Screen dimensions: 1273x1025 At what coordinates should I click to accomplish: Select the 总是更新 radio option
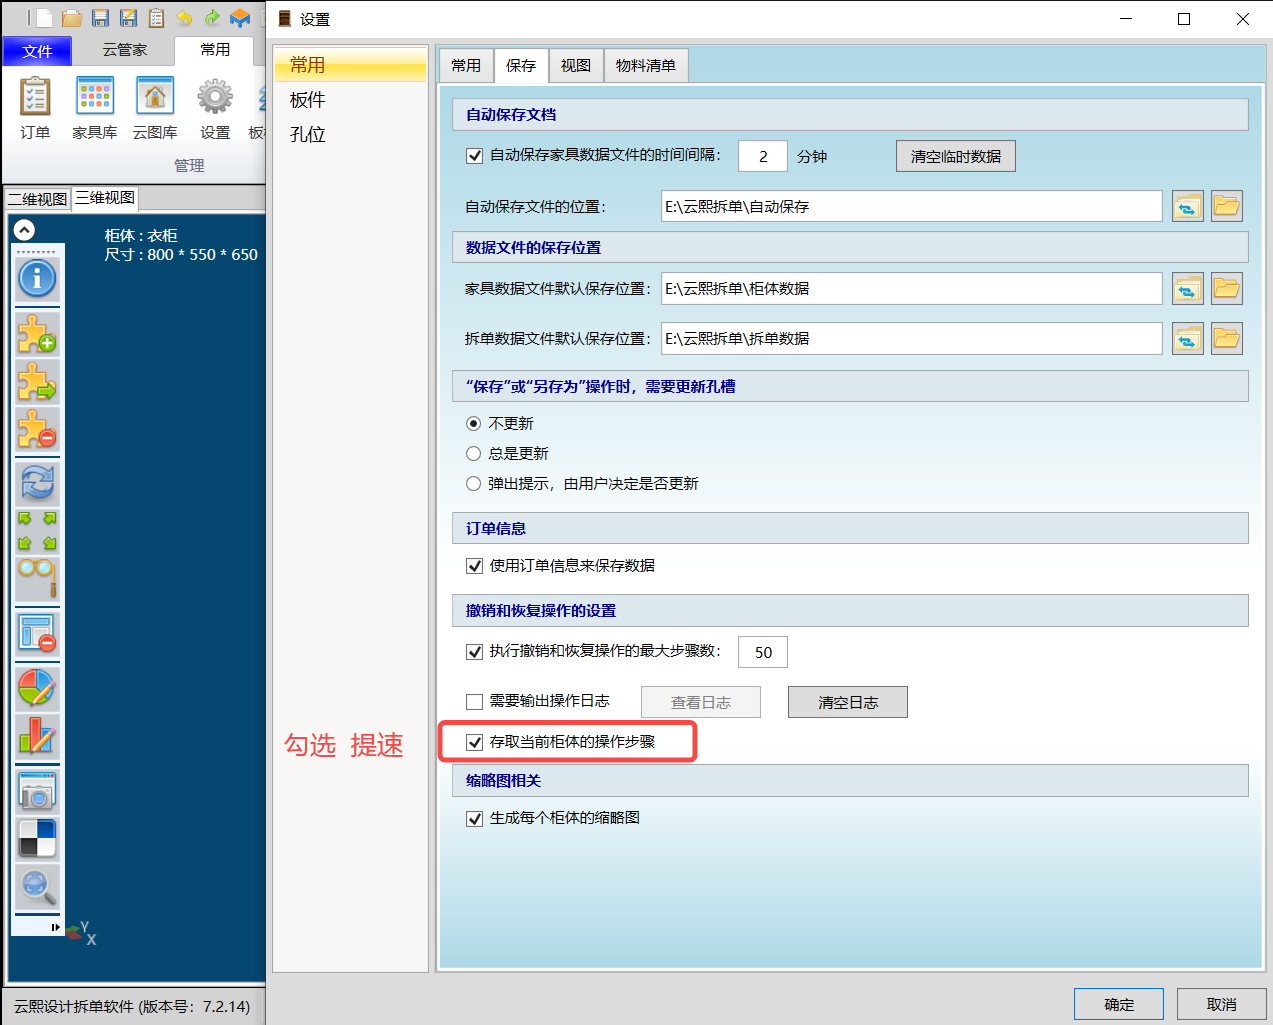tap(474, 454)
